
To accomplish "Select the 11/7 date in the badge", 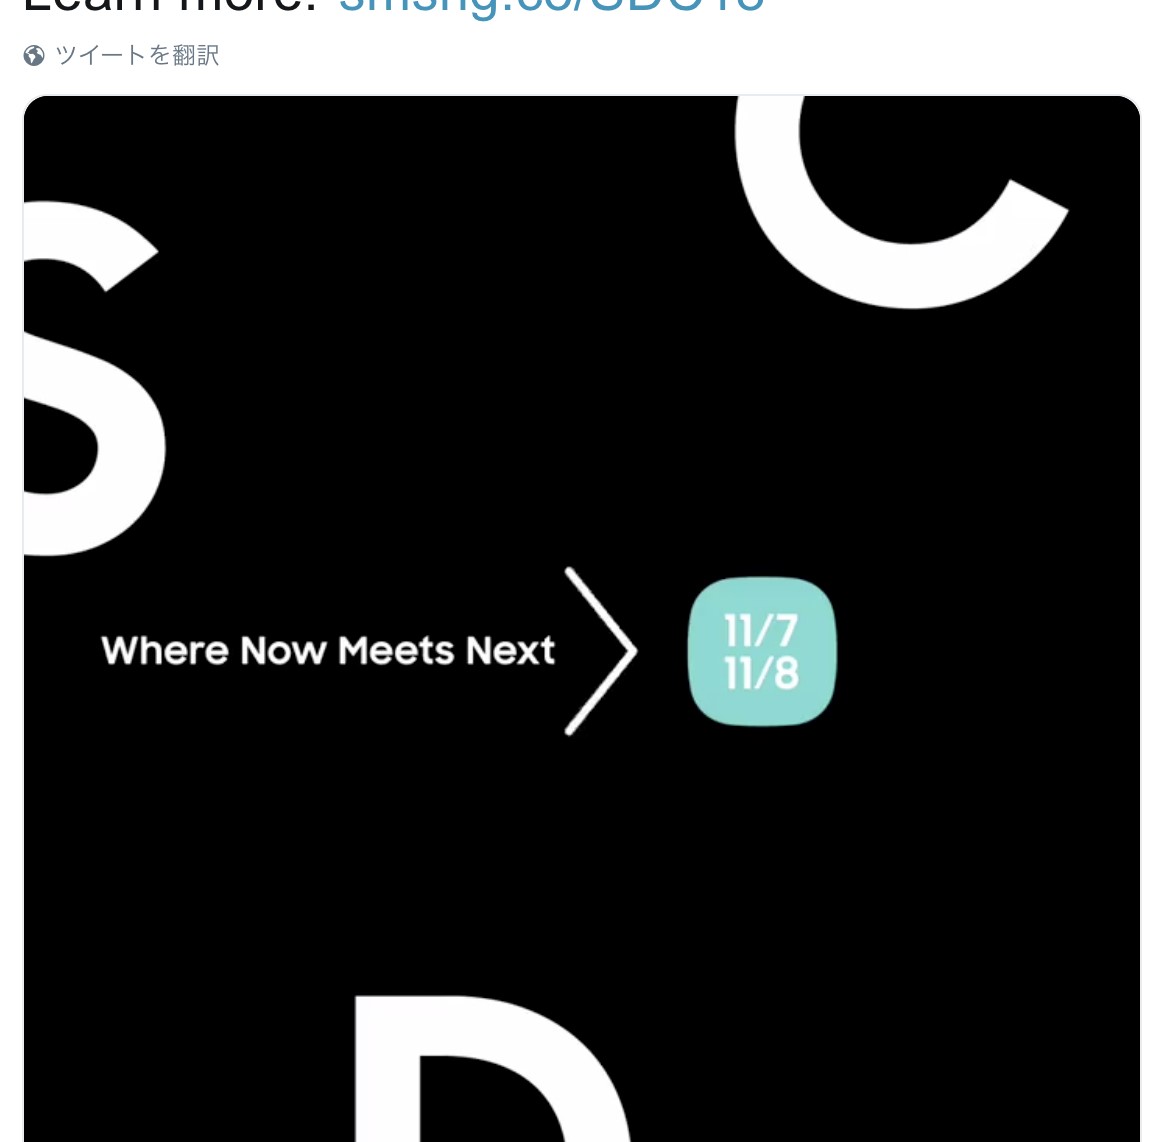I will (x=761, y=630).
